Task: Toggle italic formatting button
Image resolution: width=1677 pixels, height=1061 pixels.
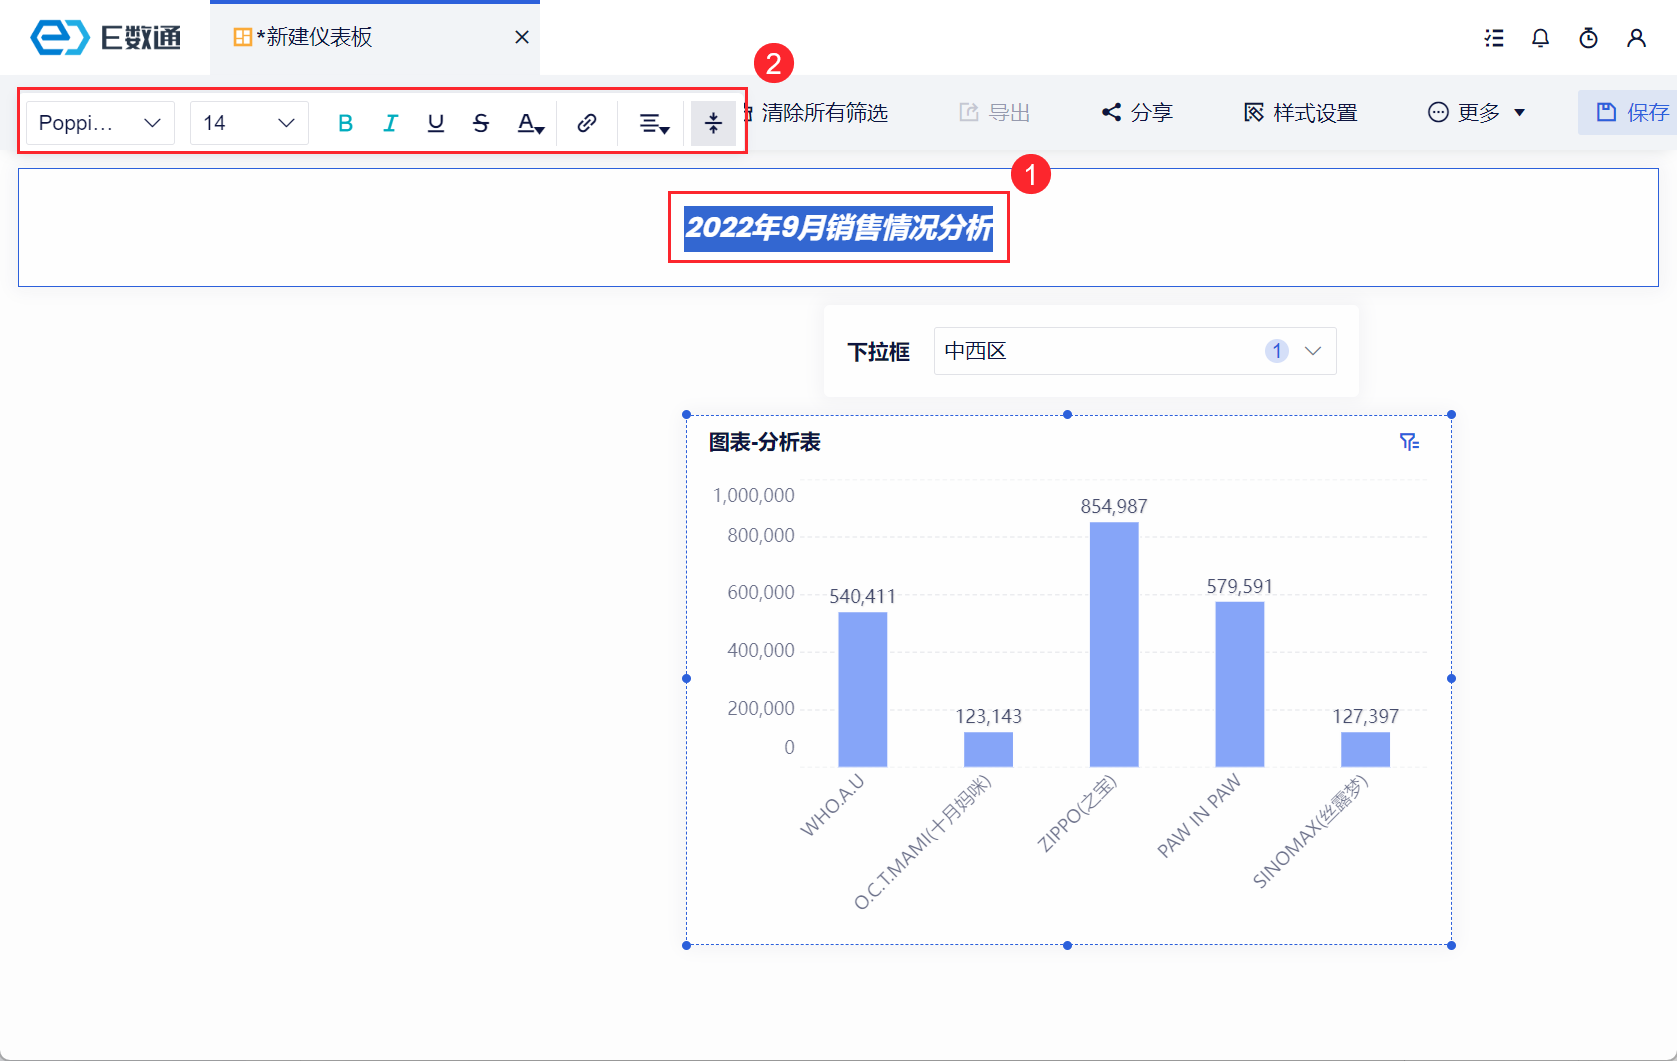Action: click(390, 123)
